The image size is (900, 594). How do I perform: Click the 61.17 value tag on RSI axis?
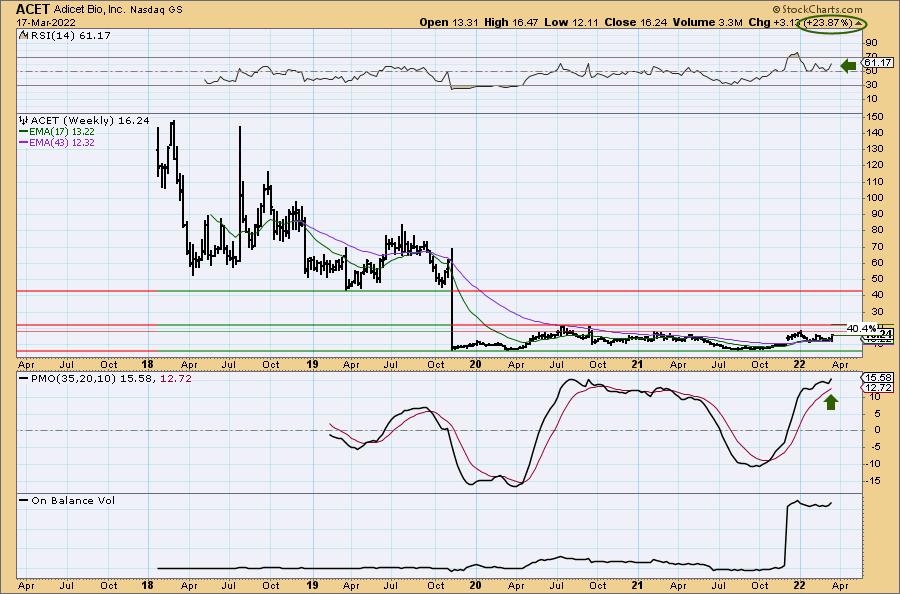(878, 63)
